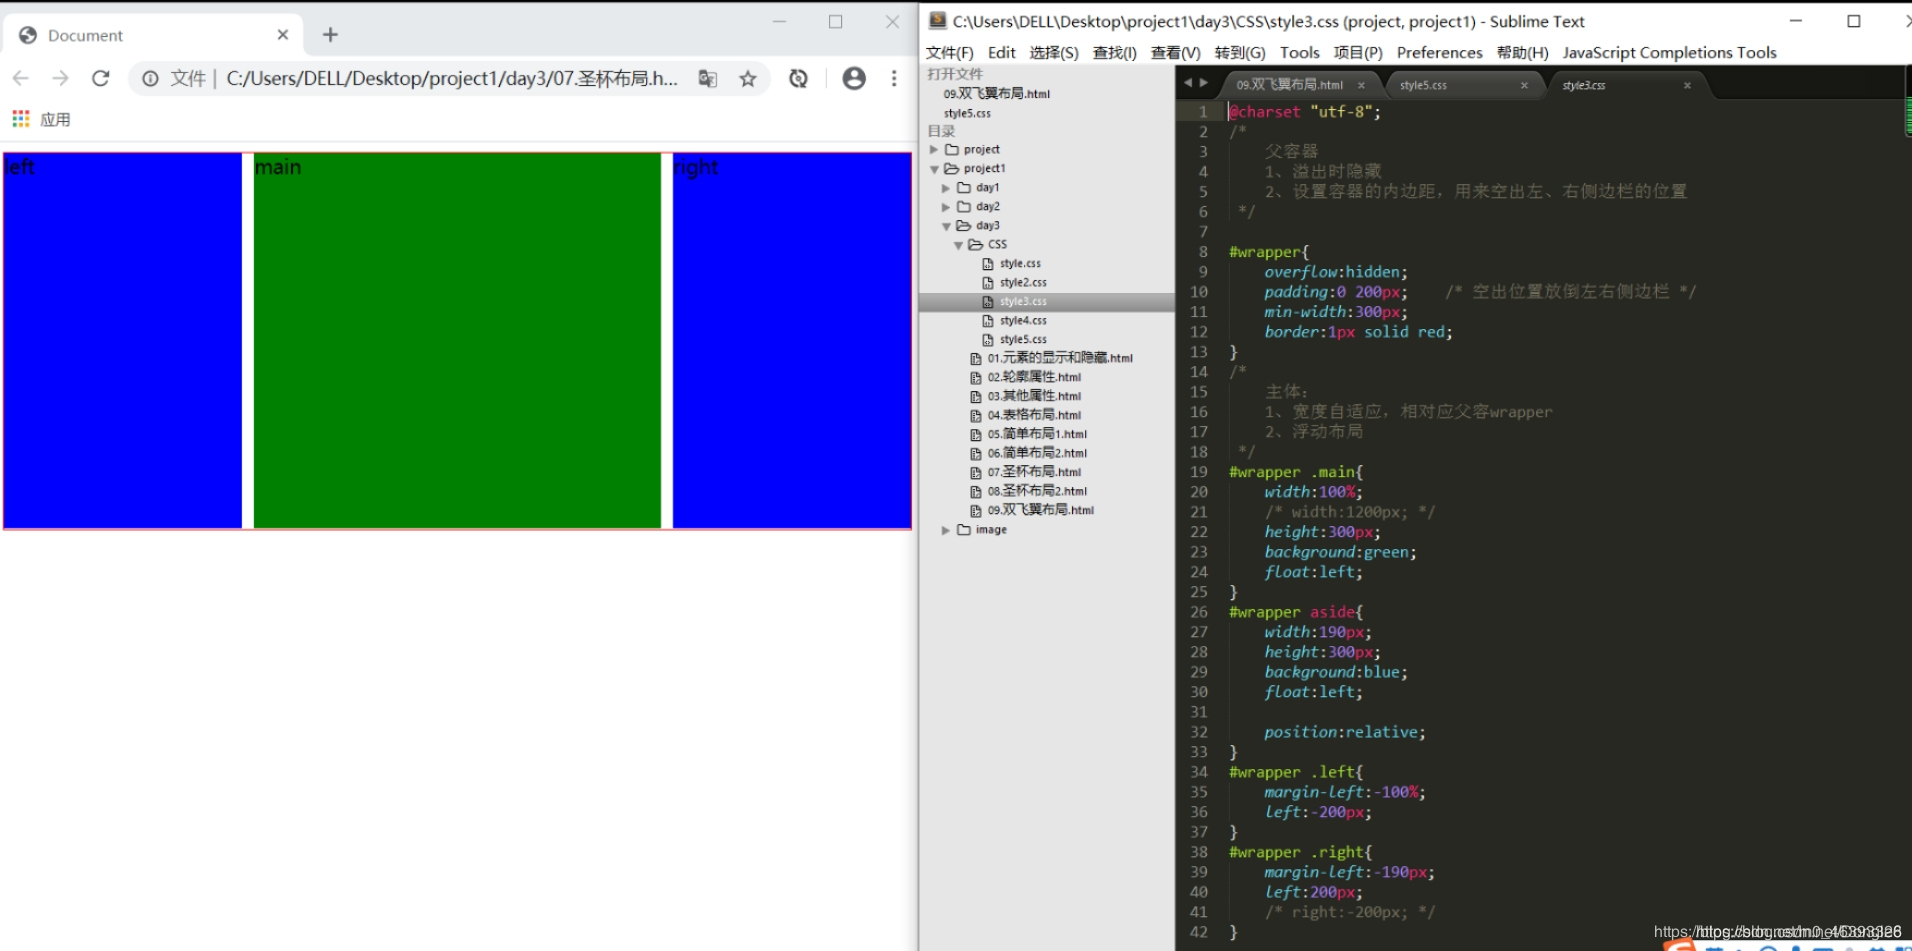Open 04.表格布局.html file

click(1034, 415)
